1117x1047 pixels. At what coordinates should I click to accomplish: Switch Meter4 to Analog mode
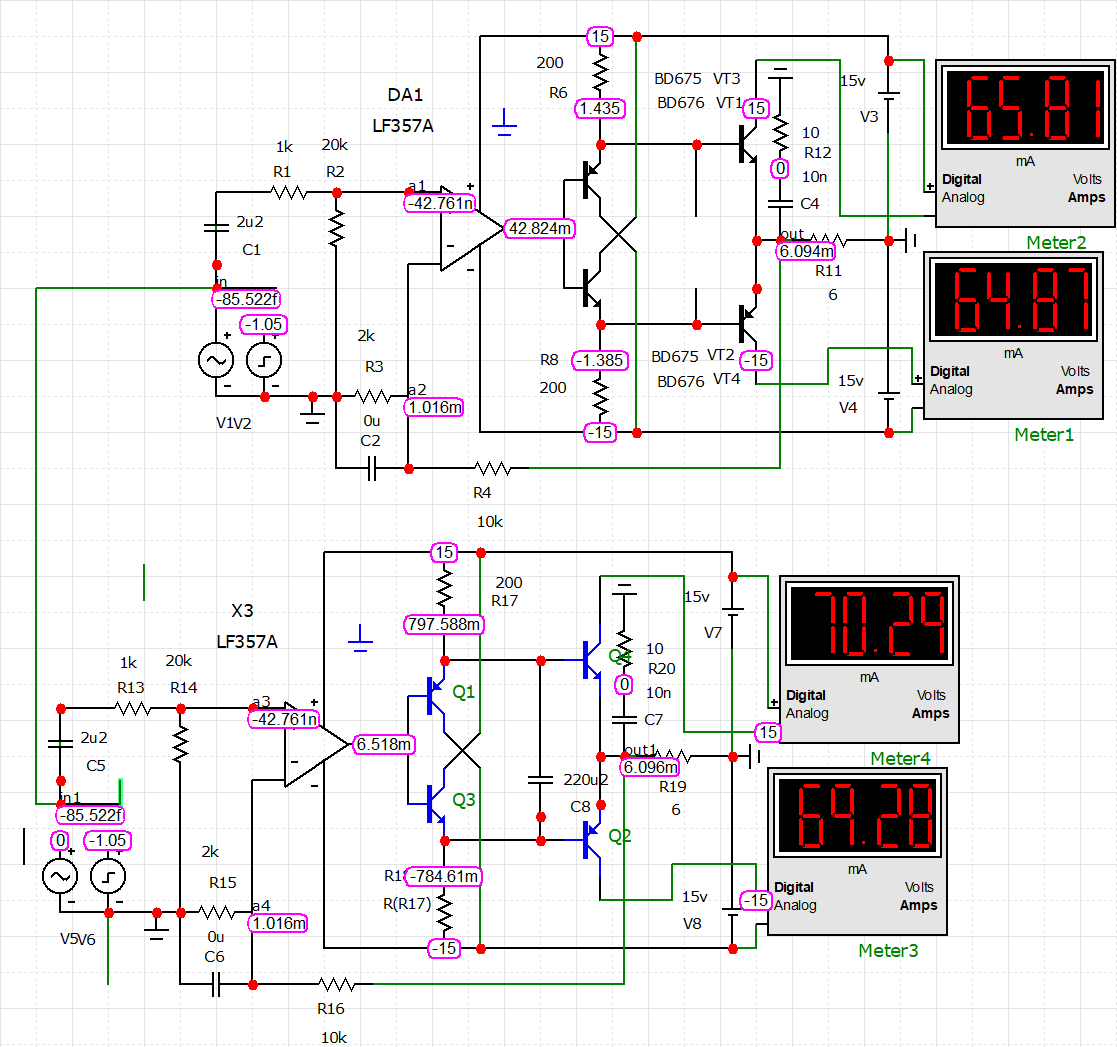tap(806, 713)
